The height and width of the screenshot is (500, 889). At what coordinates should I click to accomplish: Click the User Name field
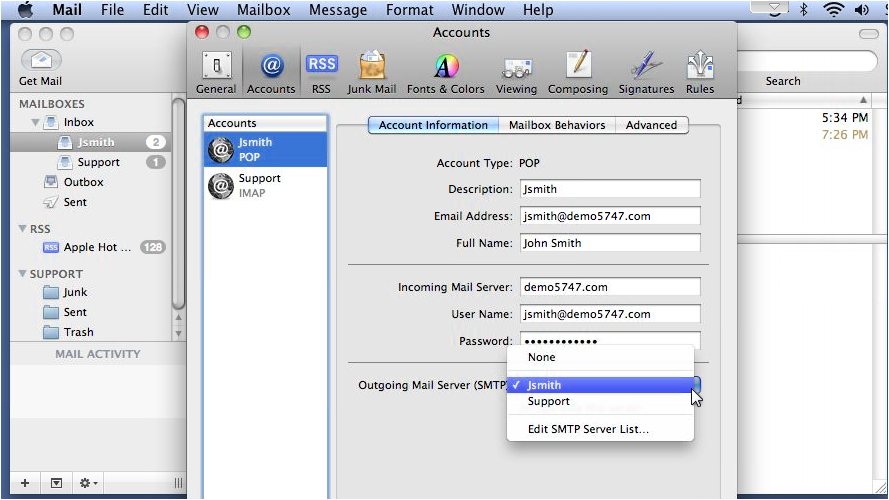tap(610, 314)
